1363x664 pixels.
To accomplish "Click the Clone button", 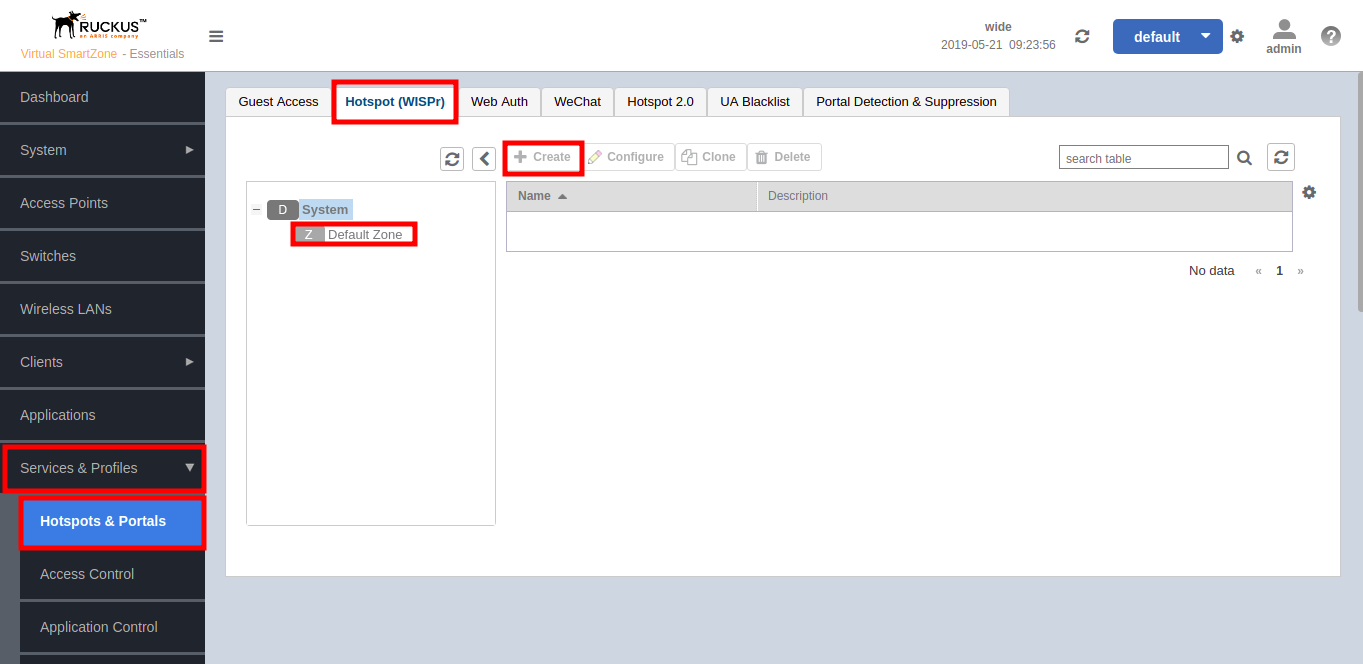I will 710,157.
